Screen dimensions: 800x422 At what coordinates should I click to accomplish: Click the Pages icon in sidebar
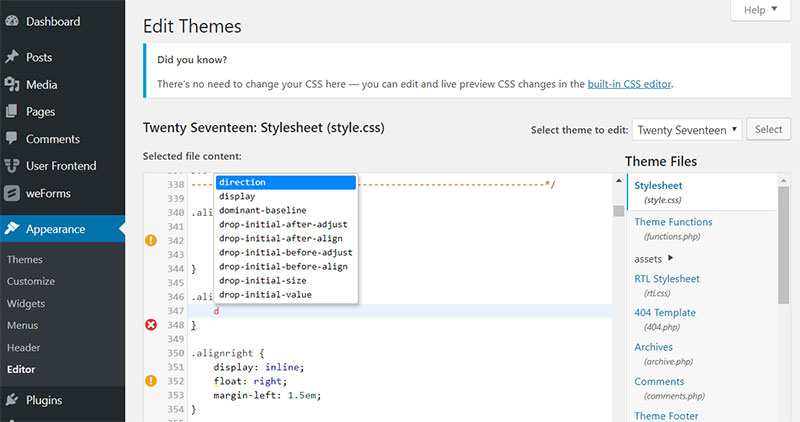coord(12,111)
